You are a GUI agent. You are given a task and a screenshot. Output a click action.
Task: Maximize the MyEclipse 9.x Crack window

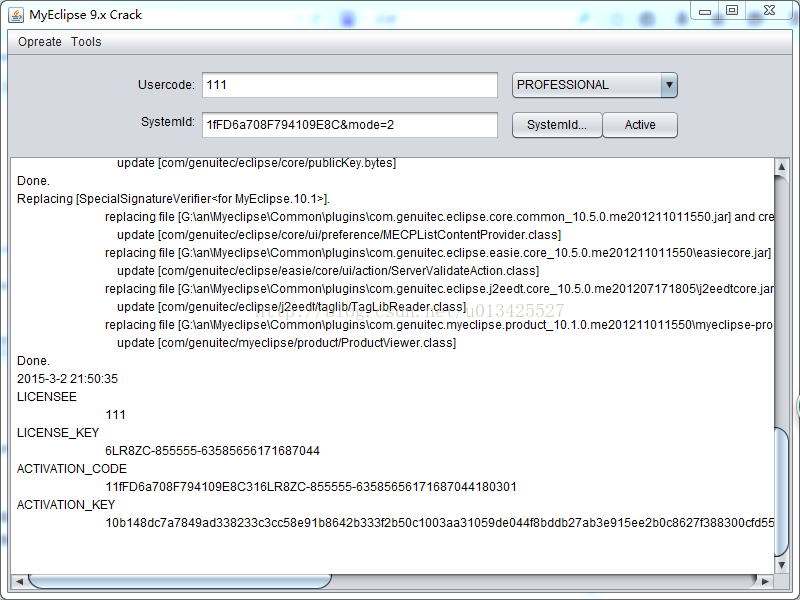click(732, 10)
